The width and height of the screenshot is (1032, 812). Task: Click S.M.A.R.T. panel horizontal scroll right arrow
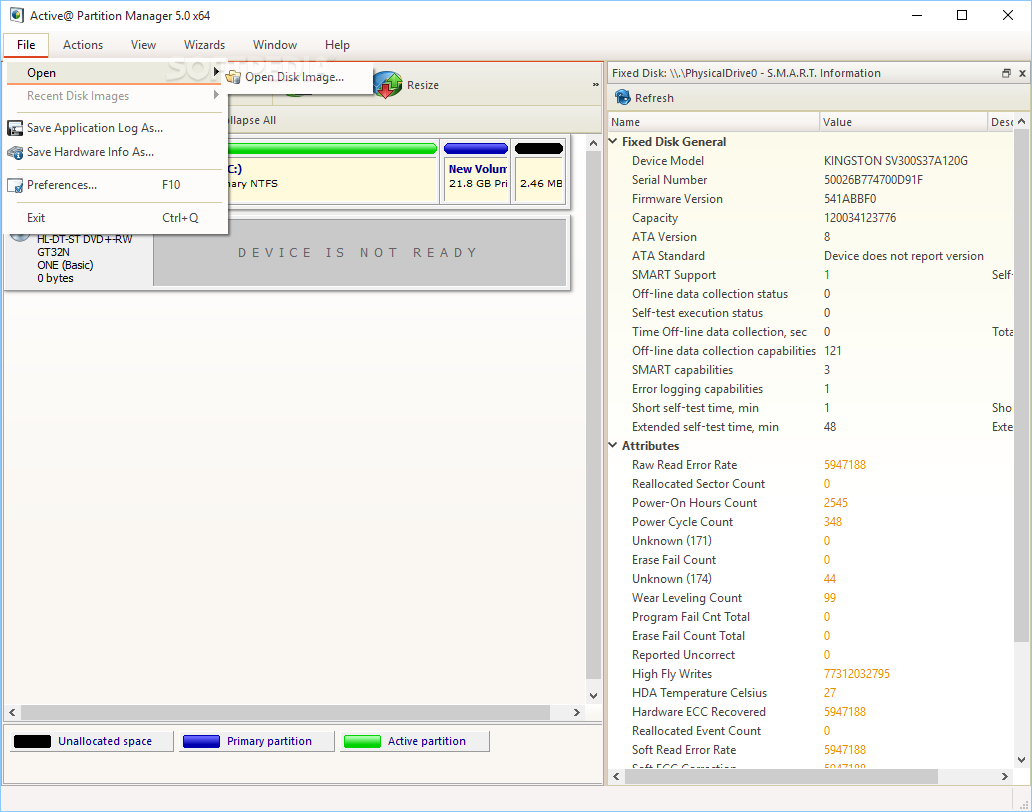pyautogui.click(x=1004, y=776)
